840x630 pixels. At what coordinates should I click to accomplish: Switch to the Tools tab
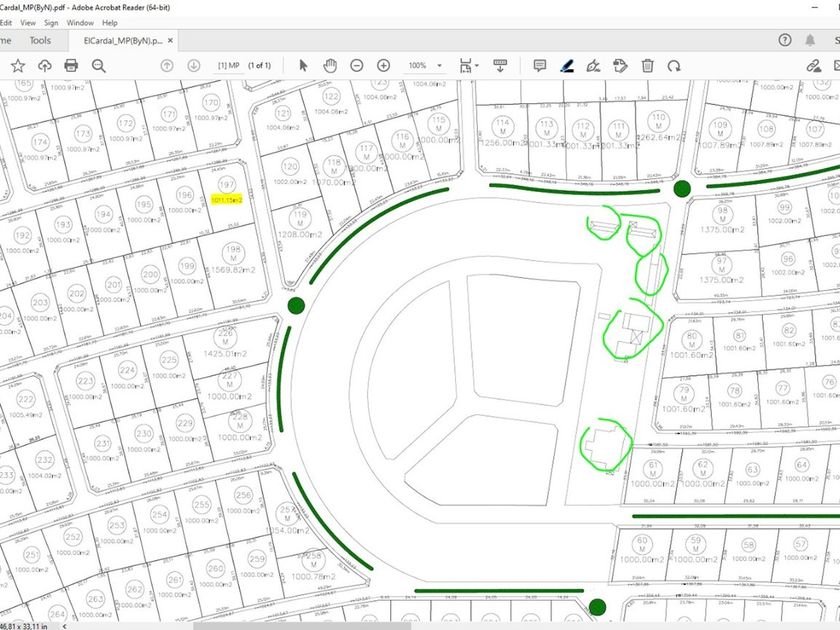(x=40, y=40)
